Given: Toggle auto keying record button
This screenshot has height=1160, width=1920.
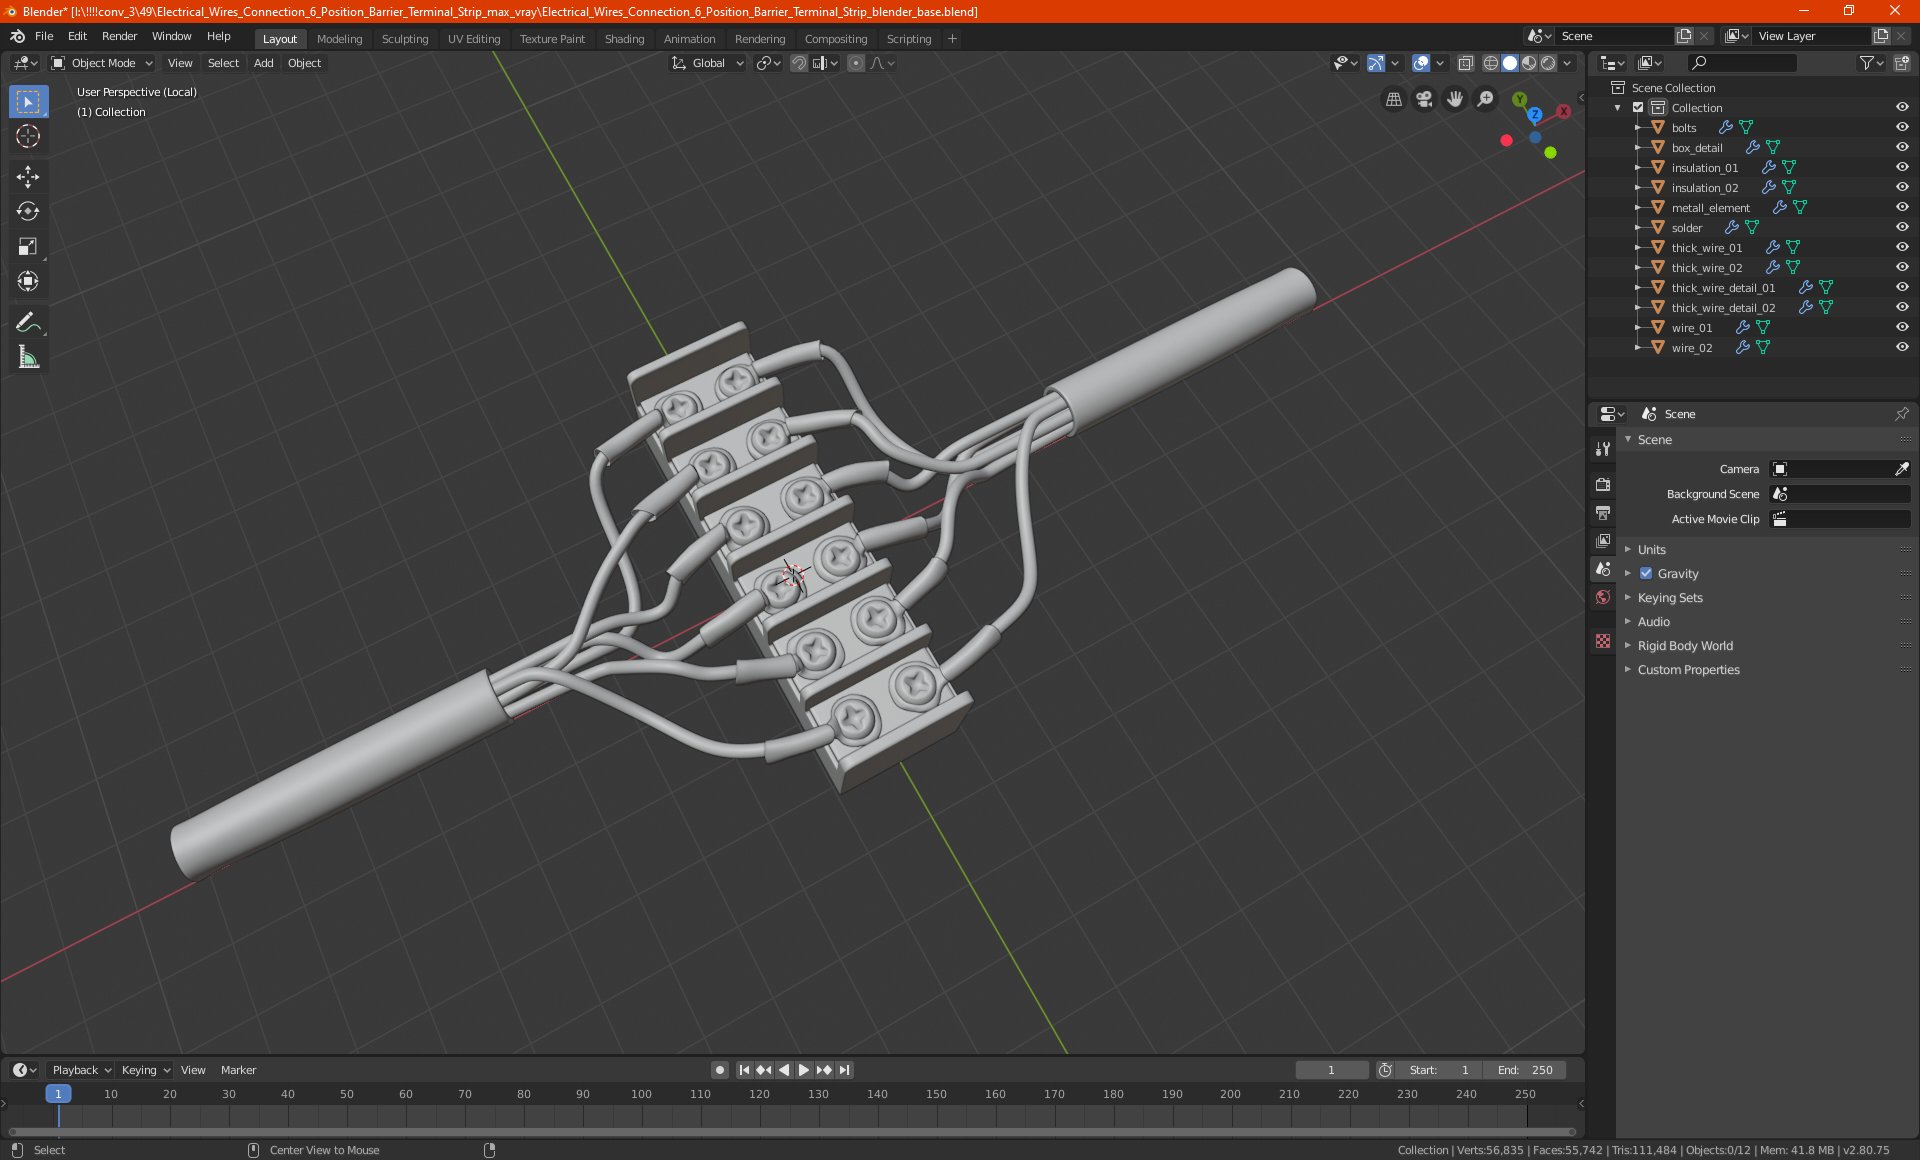Looking at the screenshot, I should 720,1070.
